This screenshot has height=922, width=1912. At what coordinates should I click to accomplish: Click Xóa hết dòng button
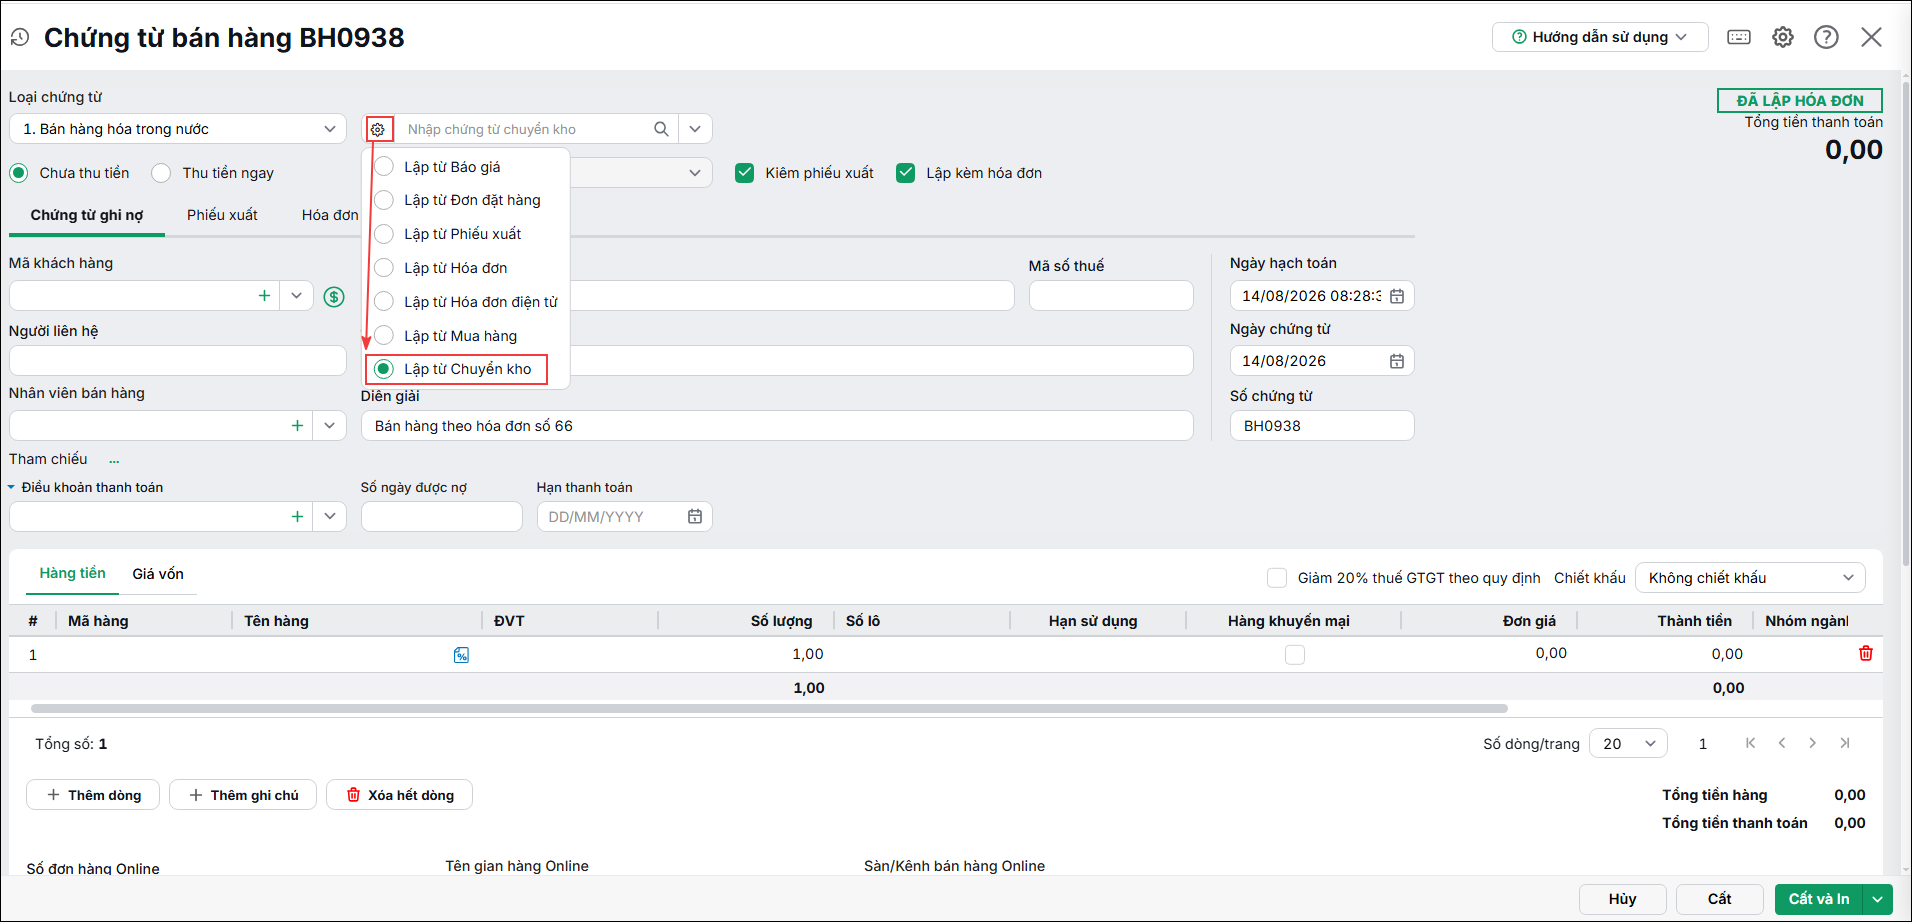[399, 795]
